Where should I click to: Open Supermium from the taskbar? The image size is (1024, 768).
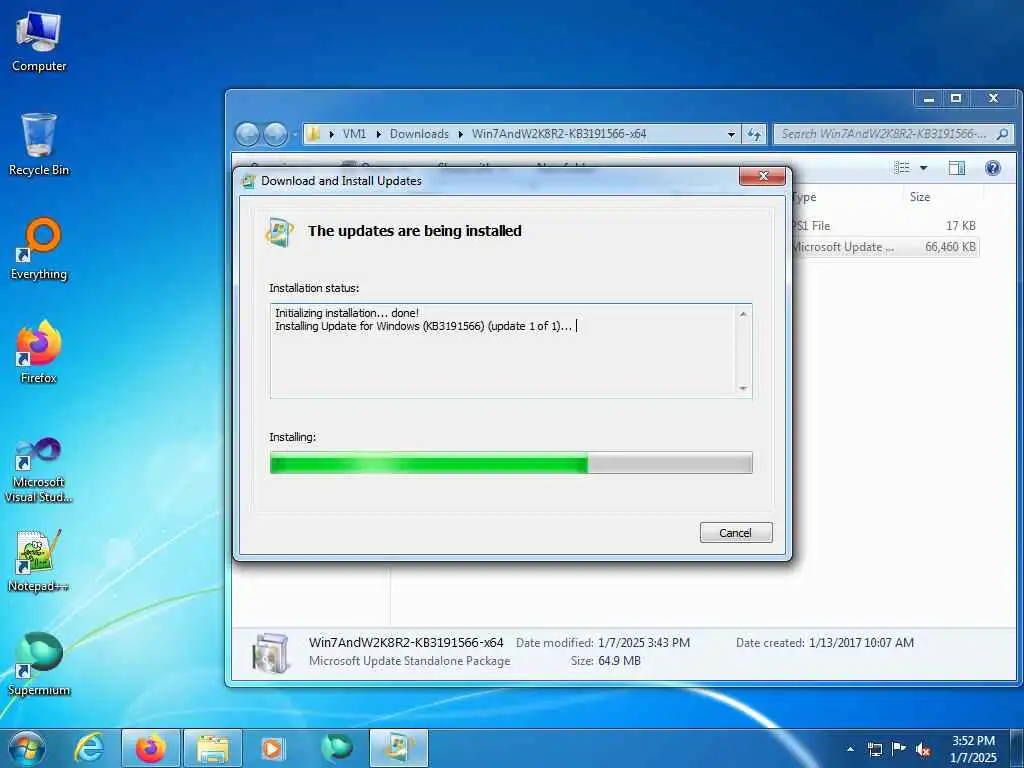pyautogui.click(x=337, y=748)
